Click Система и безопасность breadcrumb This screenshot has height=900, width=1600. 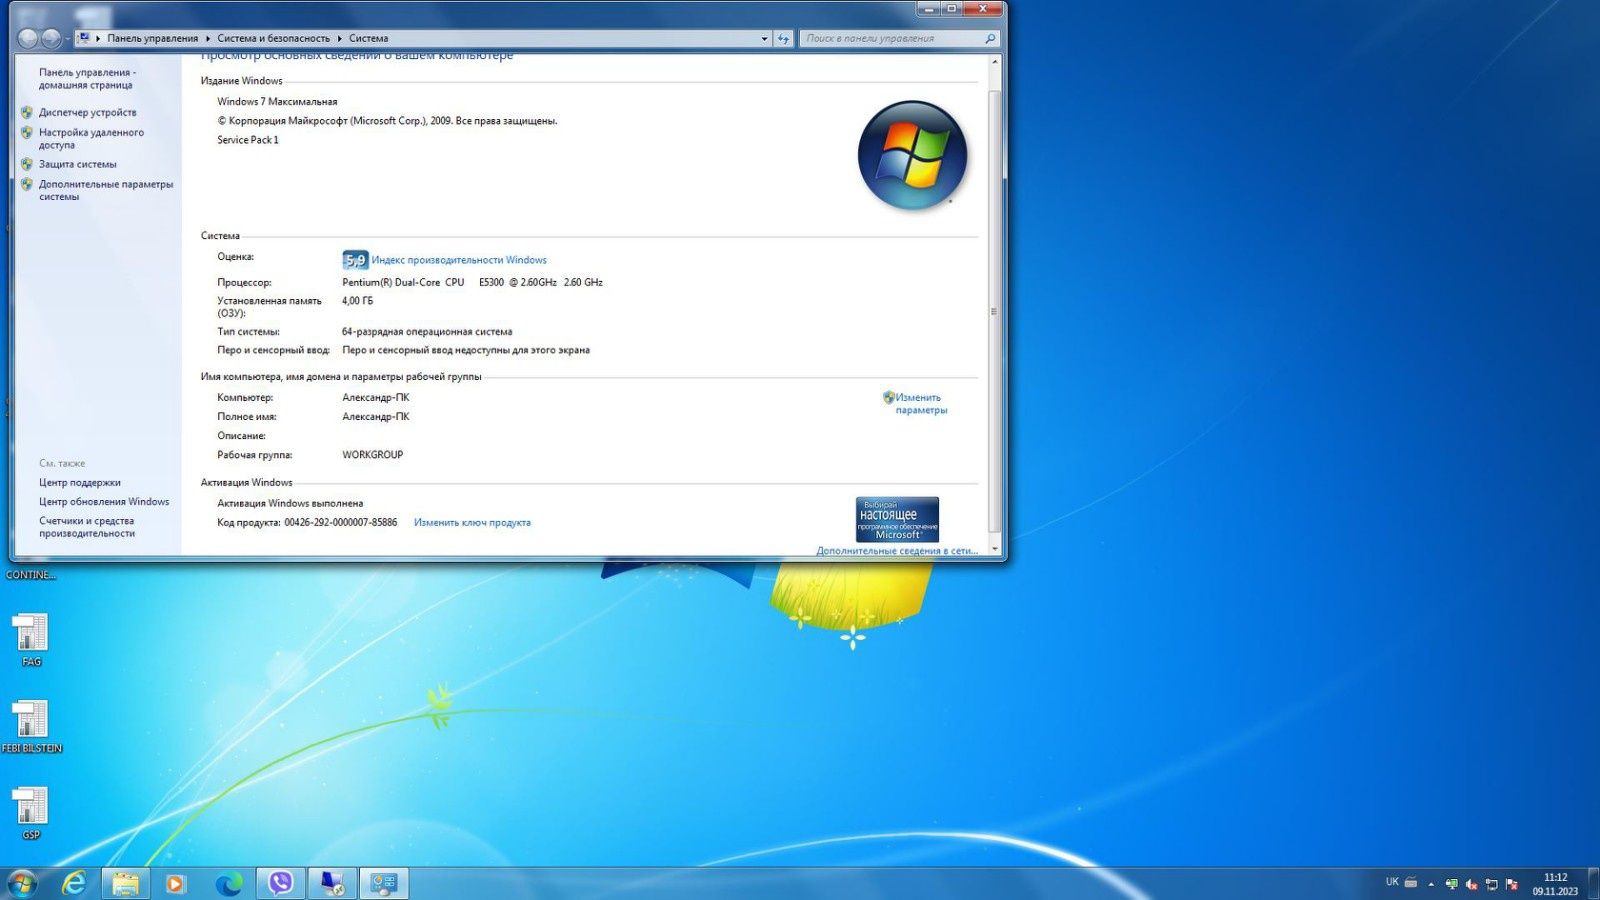273,38
